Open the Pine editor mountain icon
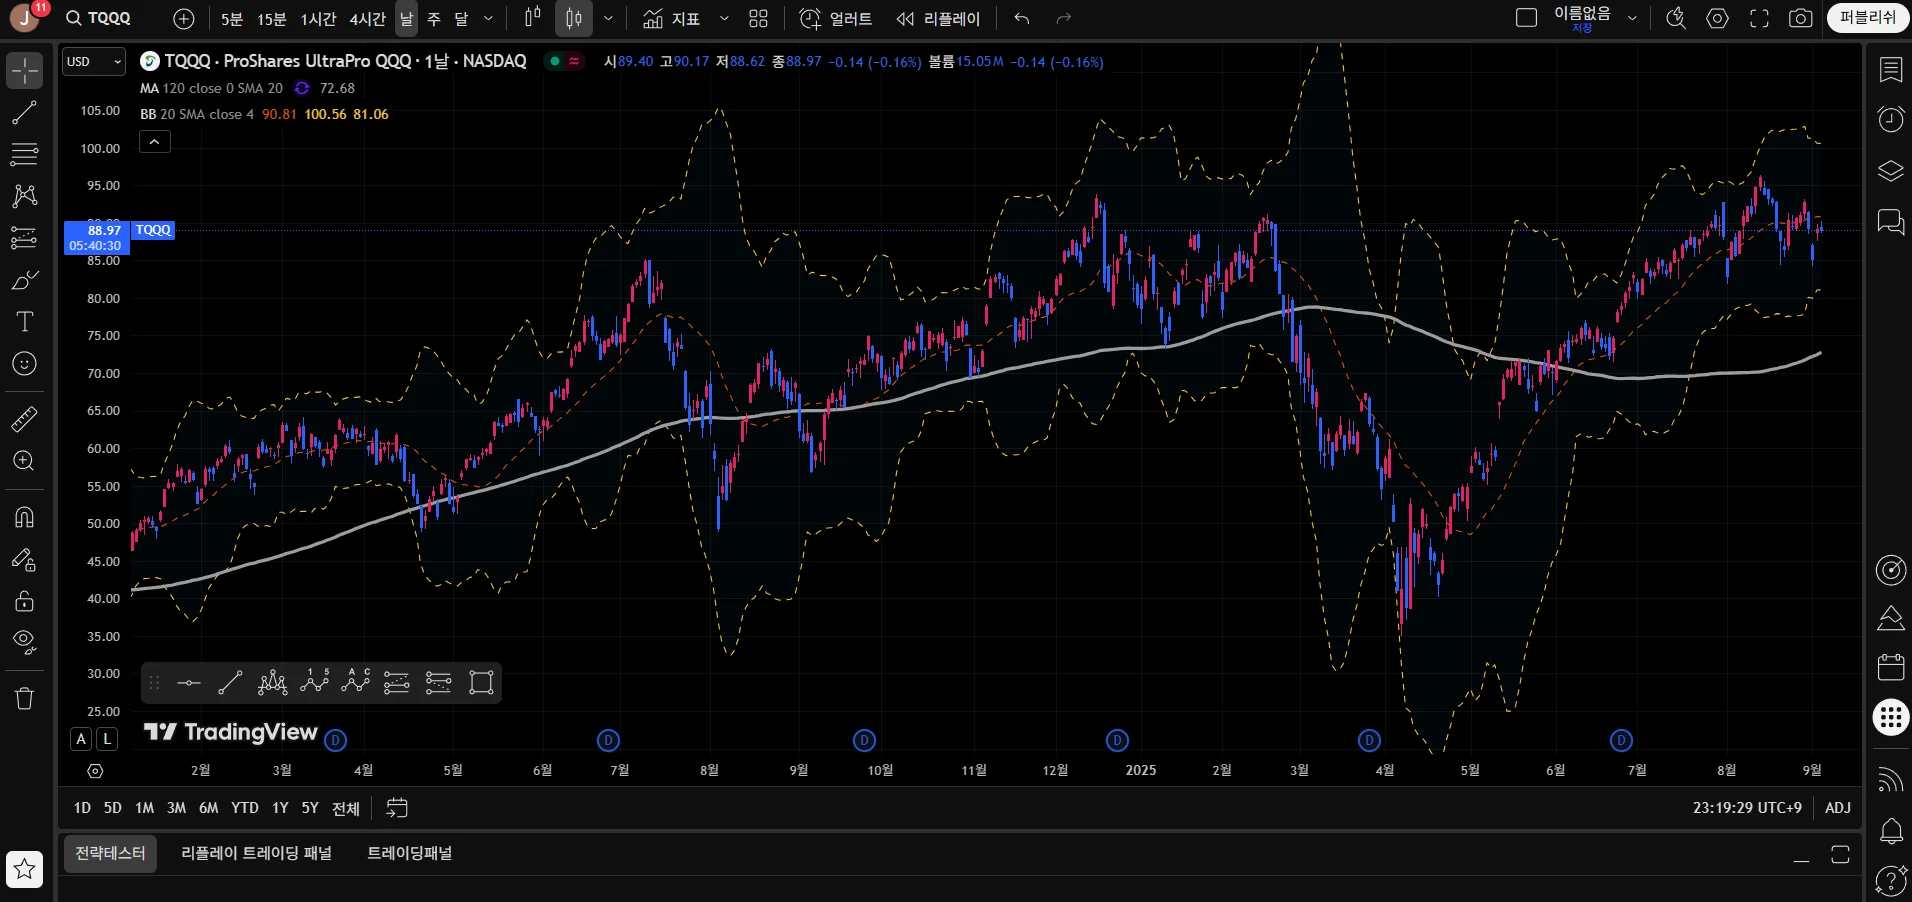The width and height of the screenshot is (1912, 902). 1890,618
